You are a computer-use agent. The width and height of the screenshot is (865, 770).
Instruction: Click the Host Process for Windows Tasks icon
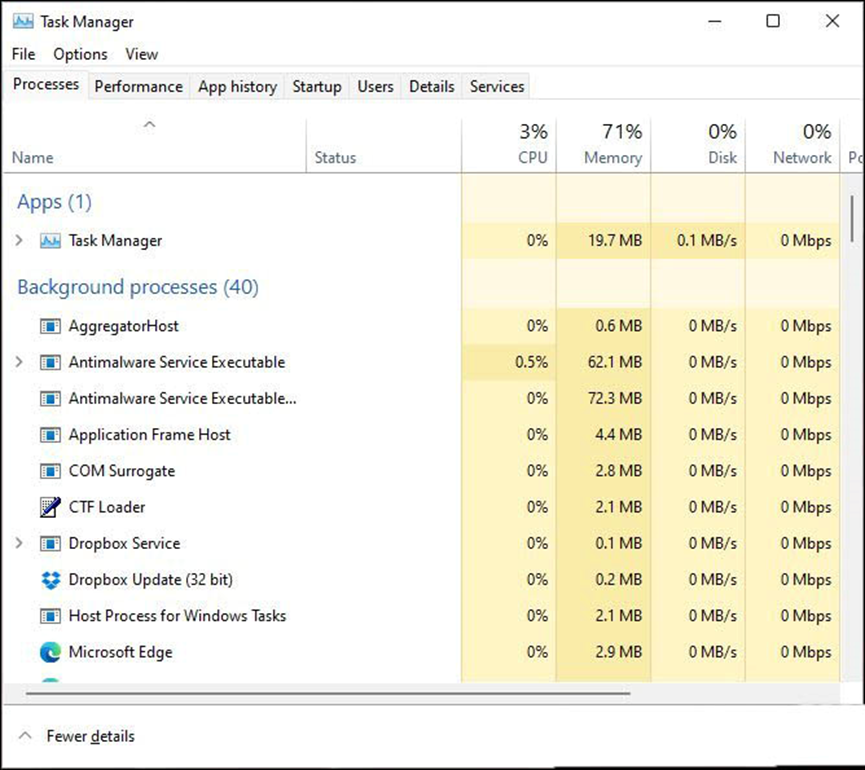point(50,616)
